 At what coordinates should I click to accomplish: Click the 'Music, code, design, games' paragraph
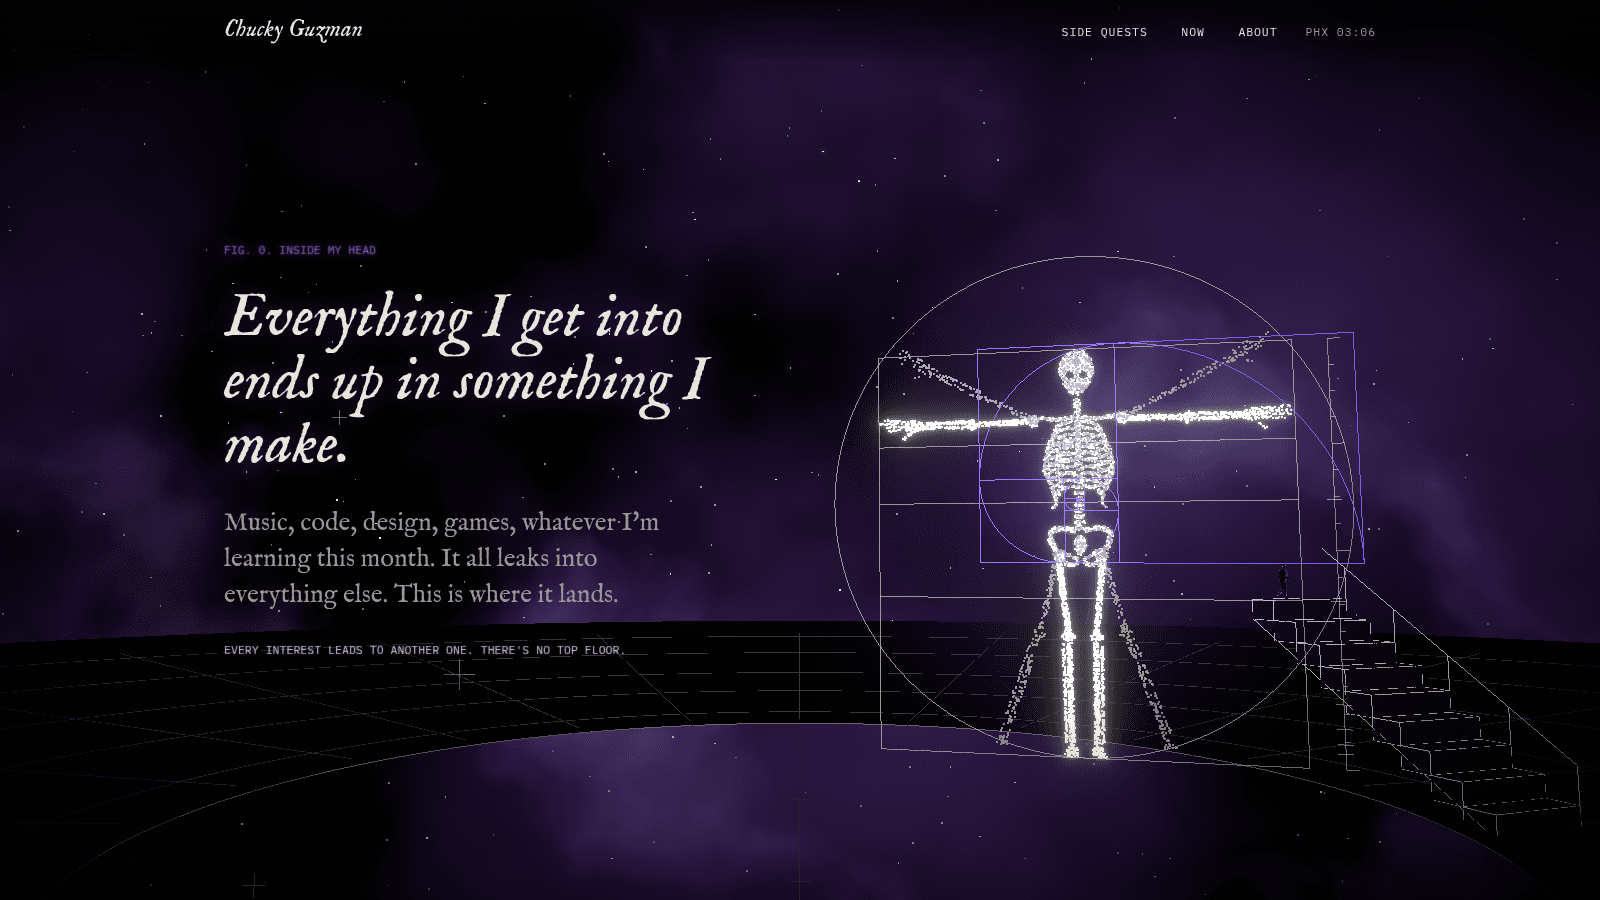coord(441,558)
